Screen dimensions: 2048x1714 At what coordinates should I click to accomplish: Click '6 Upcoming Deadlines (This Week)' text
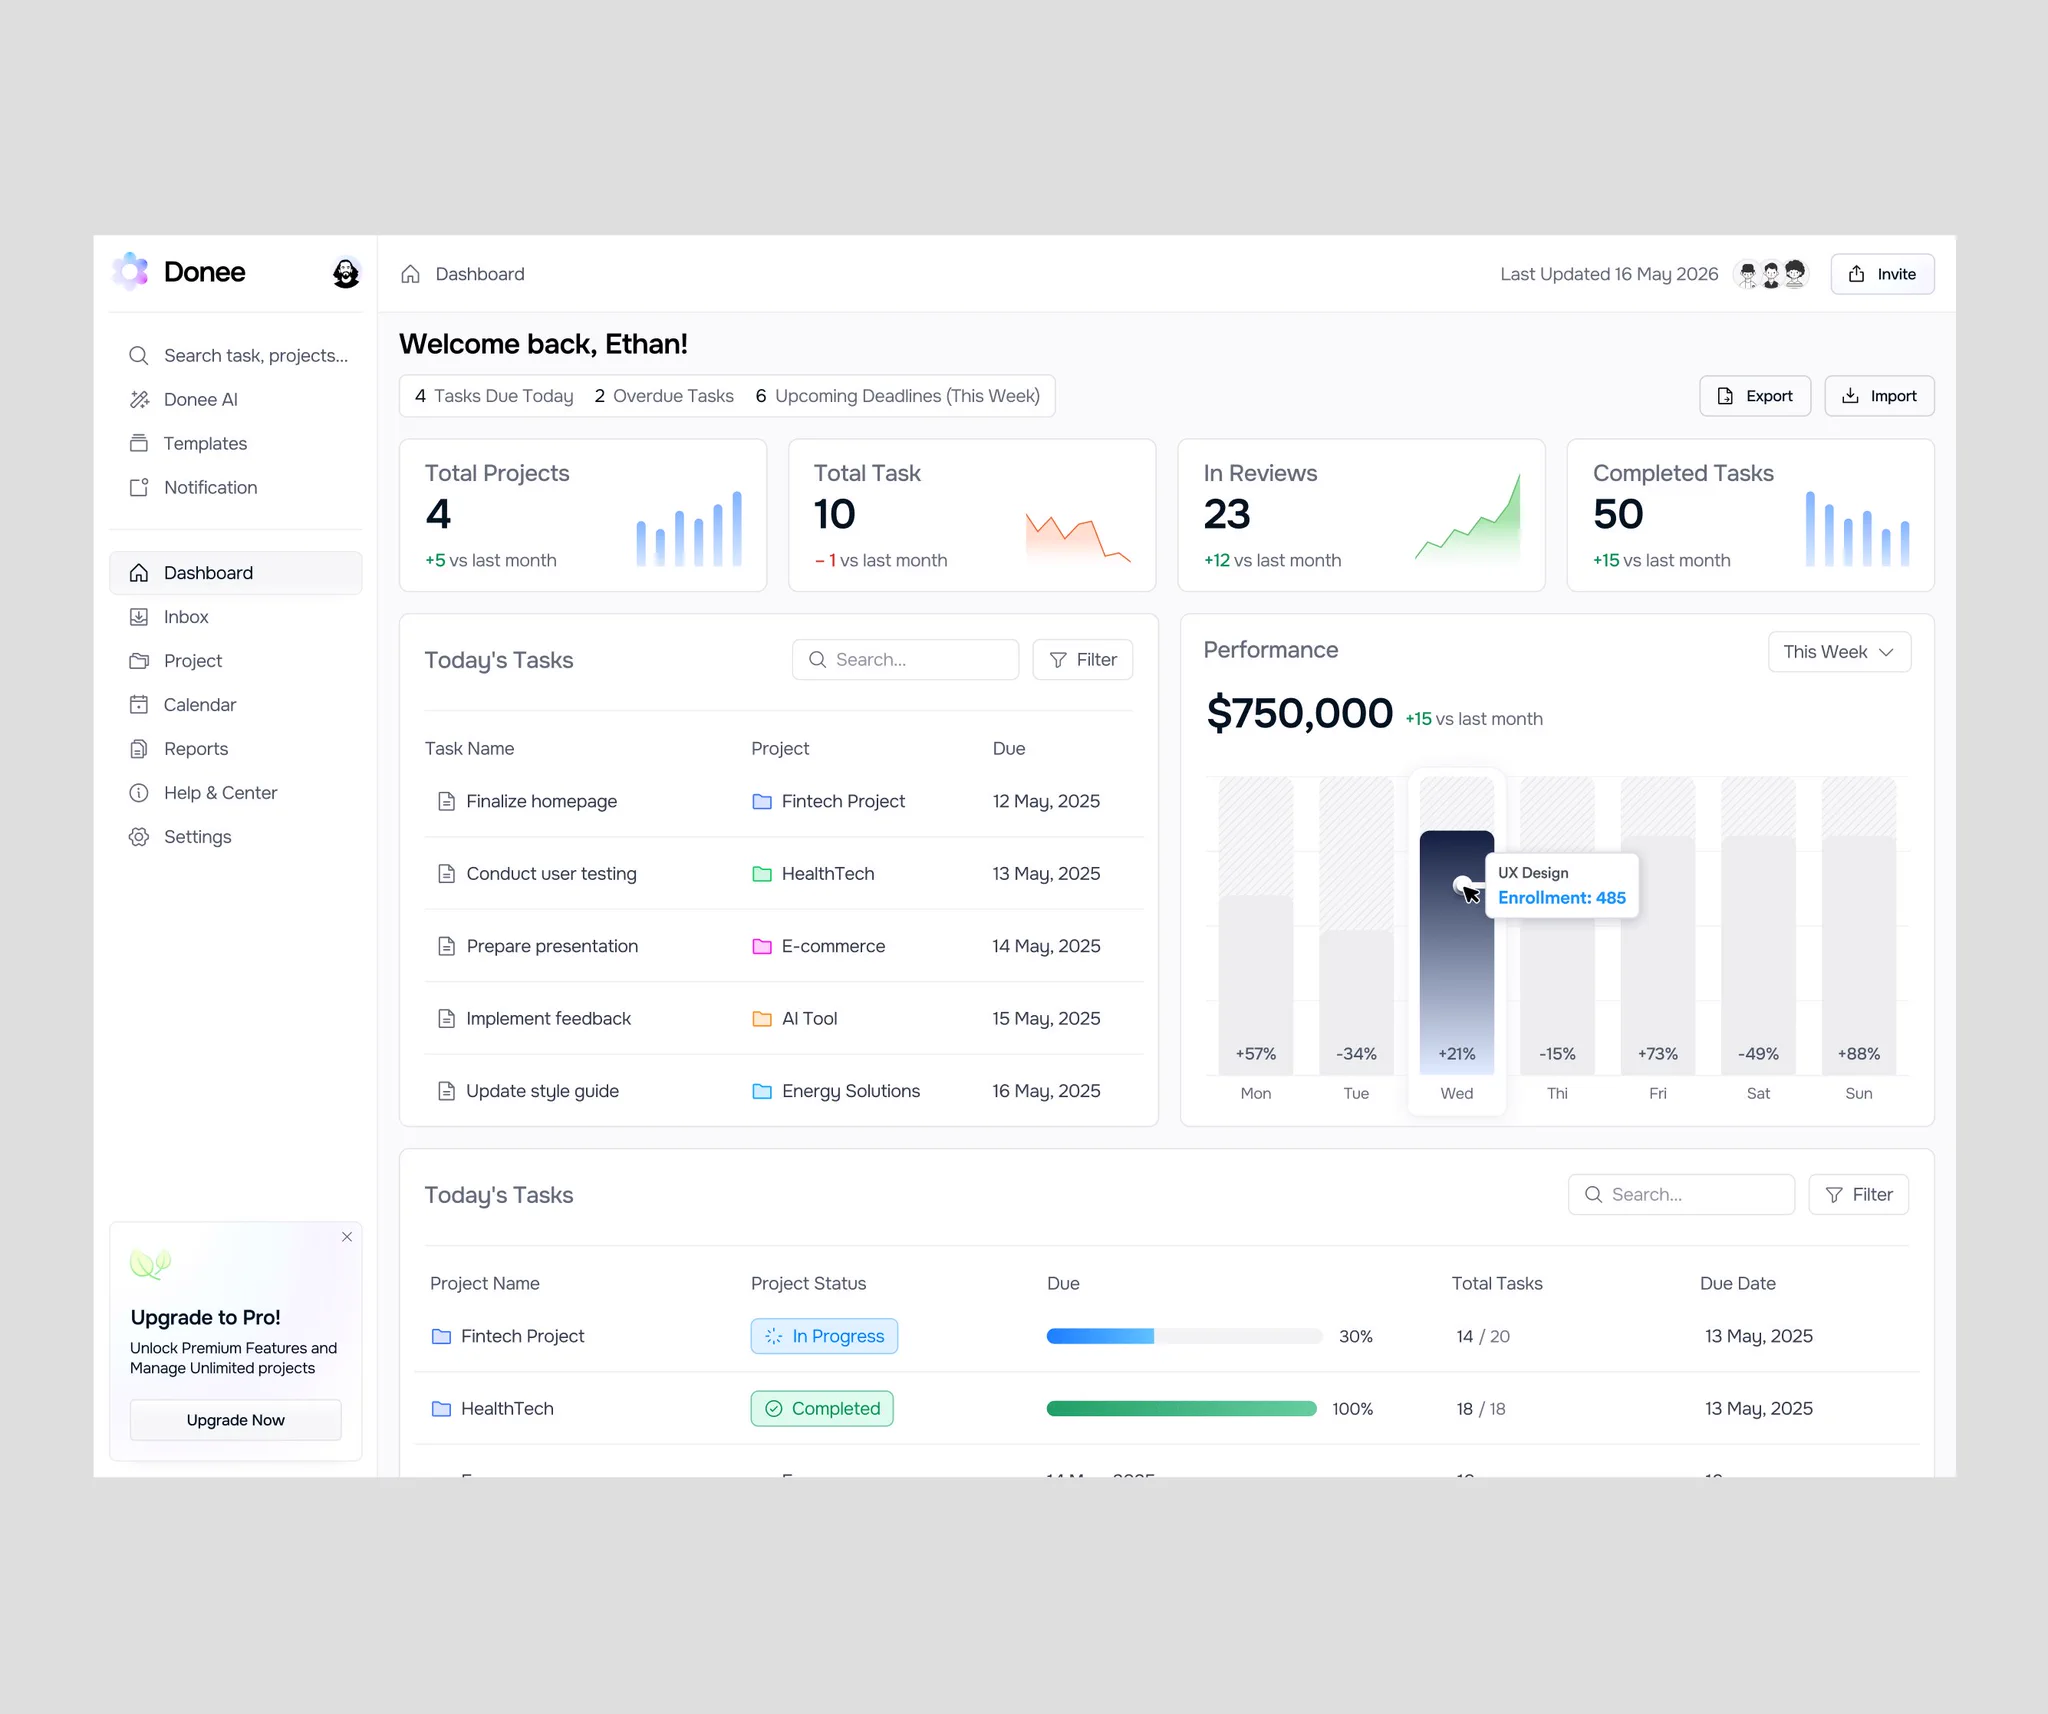click(x=897, y=396)
